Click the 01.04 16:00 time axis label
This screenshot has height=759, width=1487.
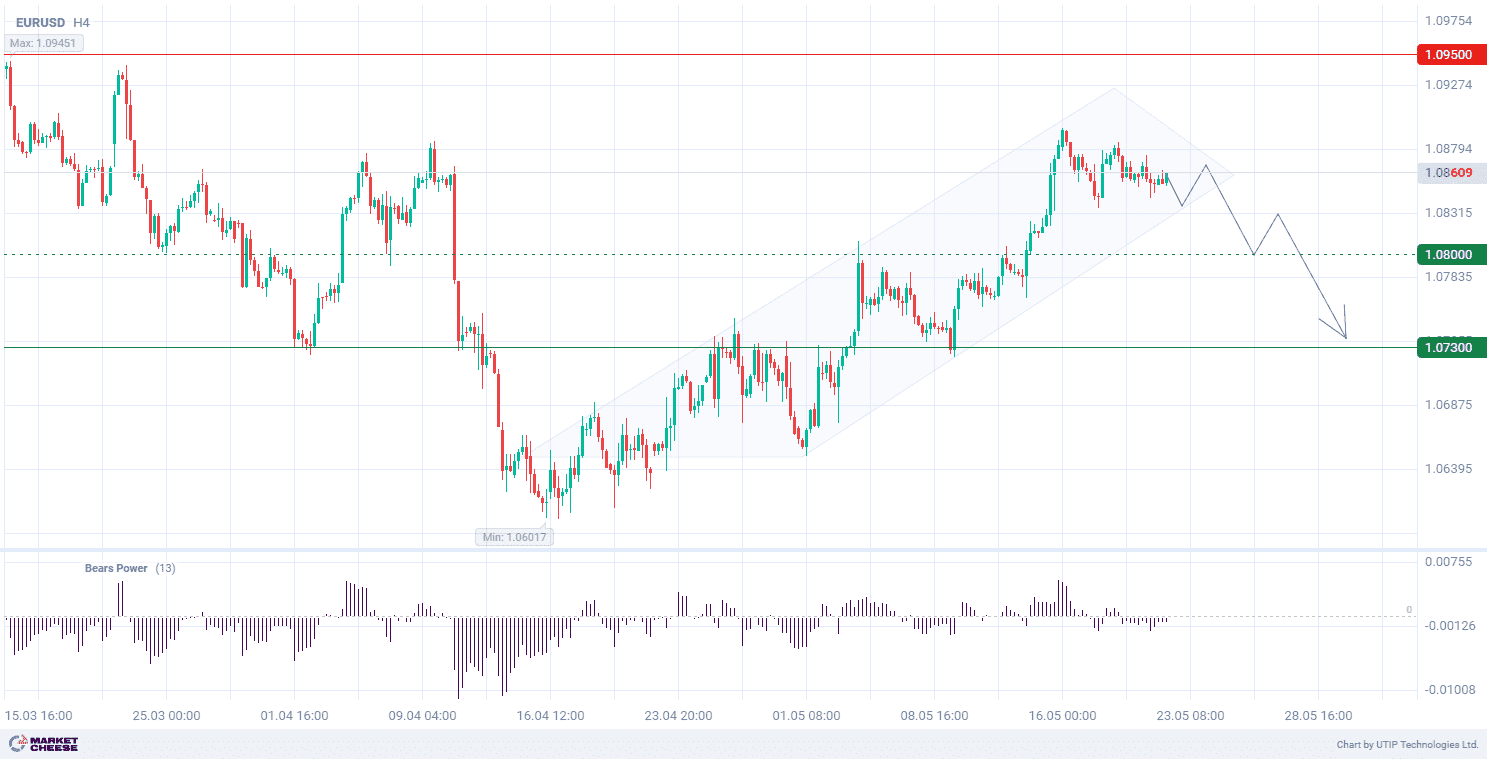[x=294, y=716]
